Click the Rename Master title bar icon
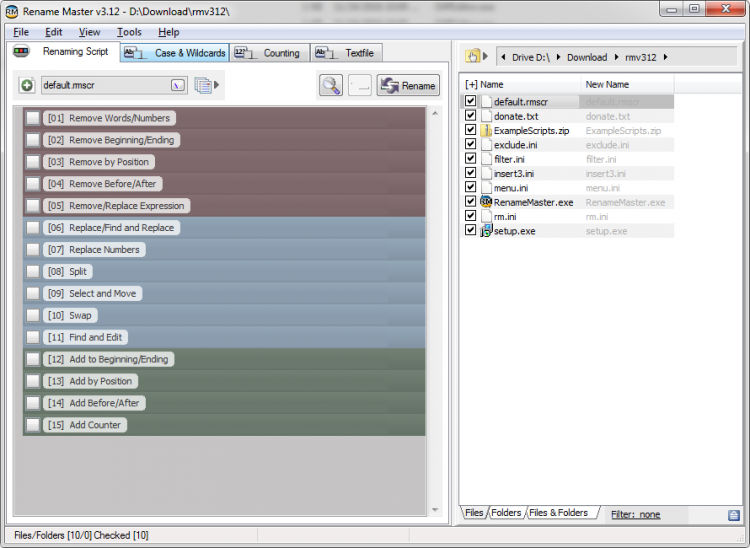Screen dimensions: 750x548 click(11, 11)
